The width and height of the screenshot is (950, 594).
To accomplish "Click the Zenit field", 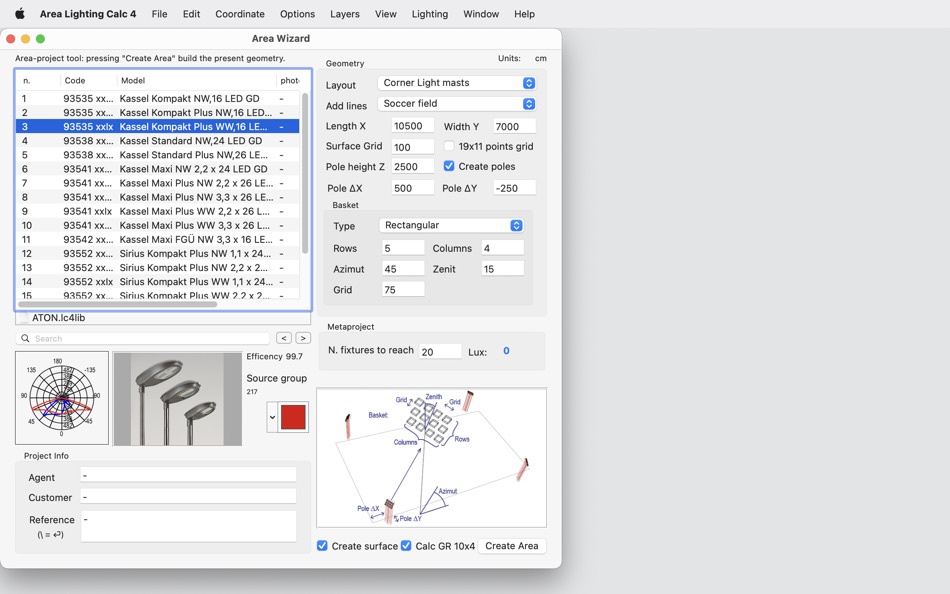I will [503, 269].
